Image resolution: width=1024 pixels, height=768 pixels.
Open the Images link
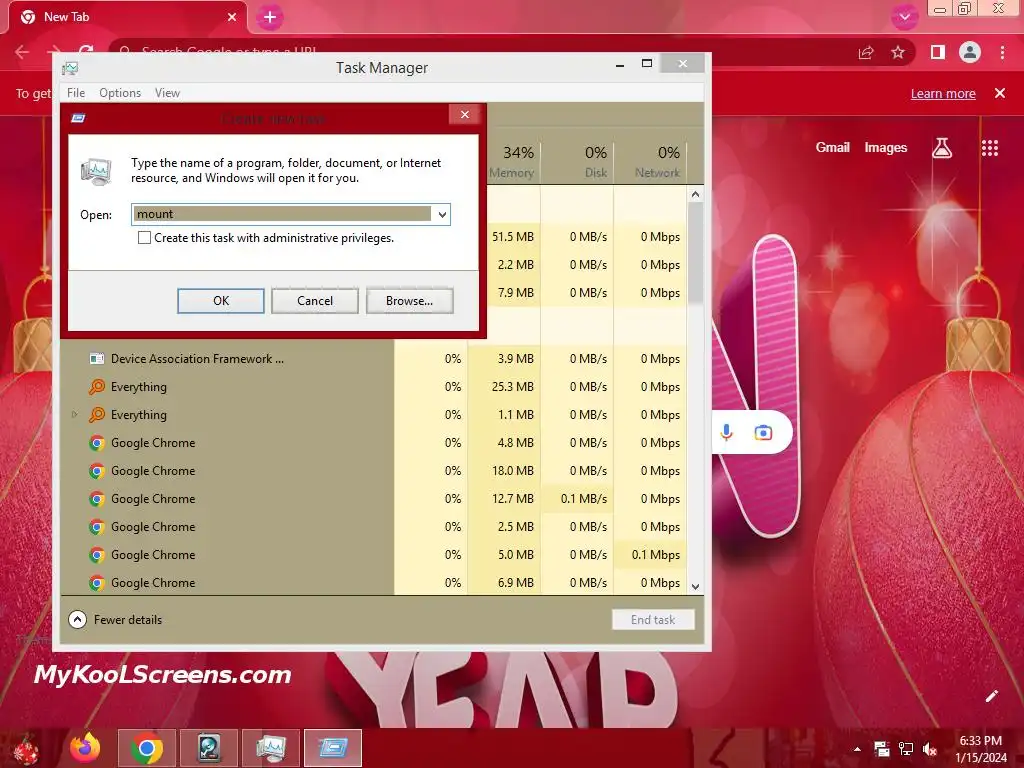click(x=886, y=148)
